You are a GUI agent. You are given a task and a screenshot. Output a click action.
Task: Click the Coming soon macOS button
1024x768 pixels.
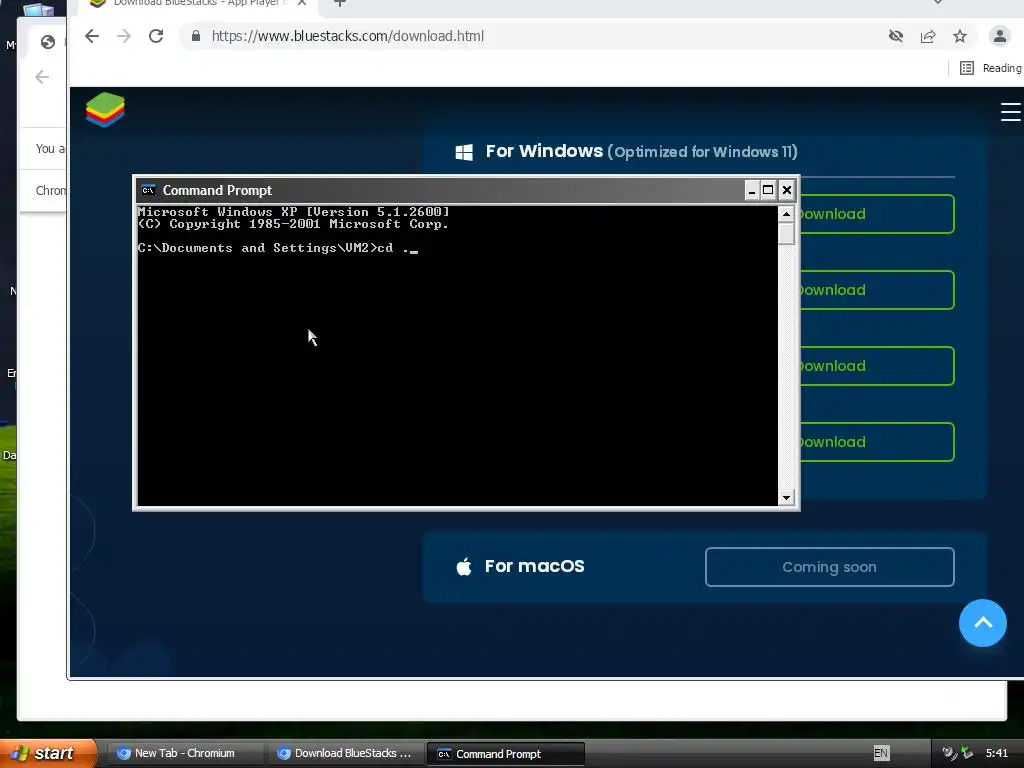pyautogui.click(x=829, y=567)
